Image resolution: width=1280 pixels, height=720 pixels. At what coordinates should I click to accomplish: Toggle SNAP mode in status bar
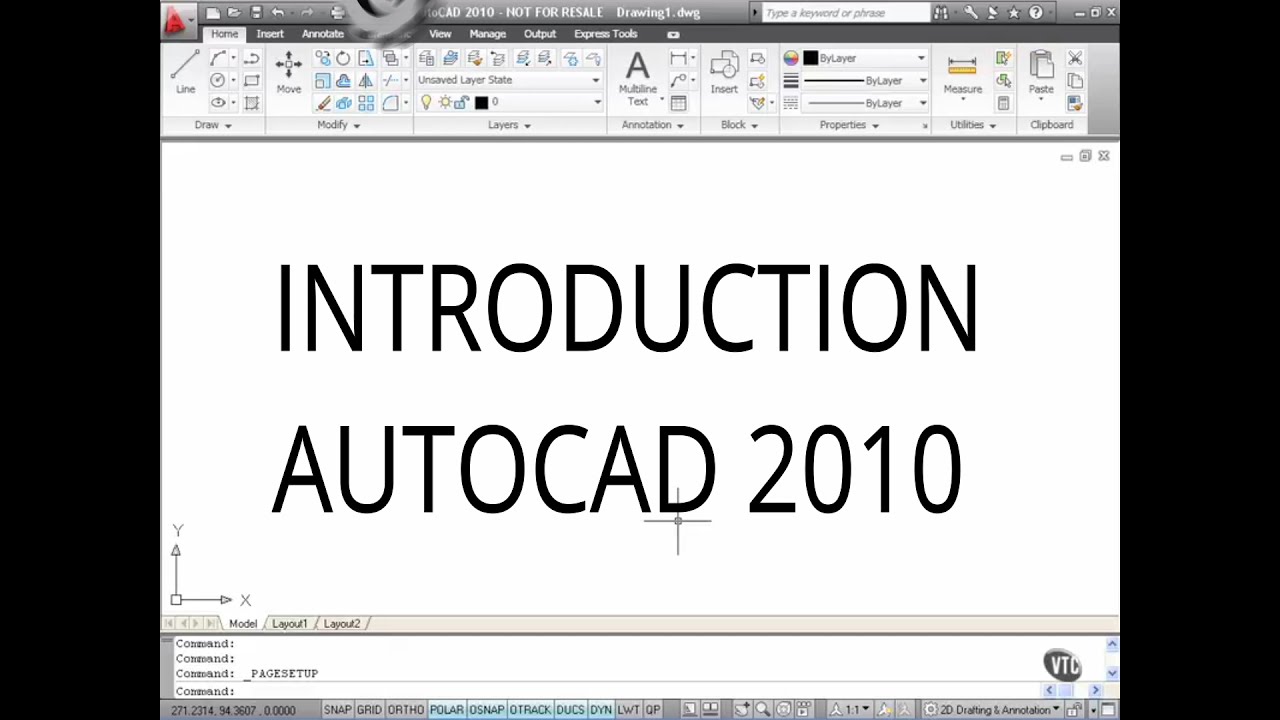(337, 710)
